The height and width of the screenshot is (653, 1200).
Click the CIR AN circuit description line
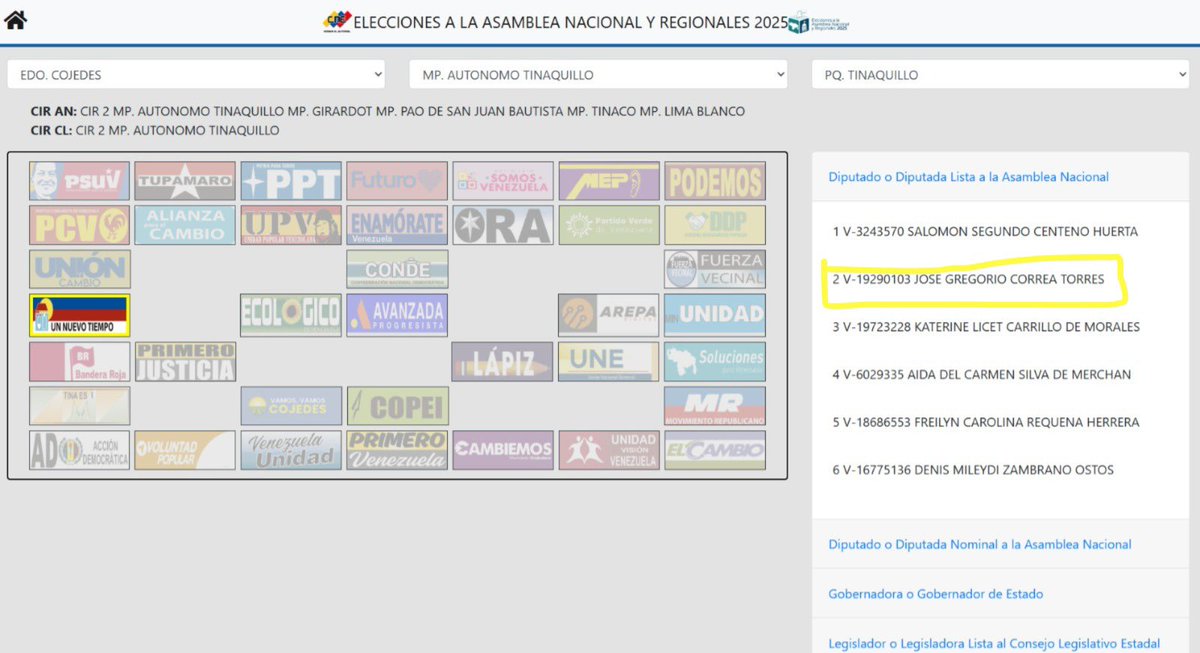coord(388,111)
